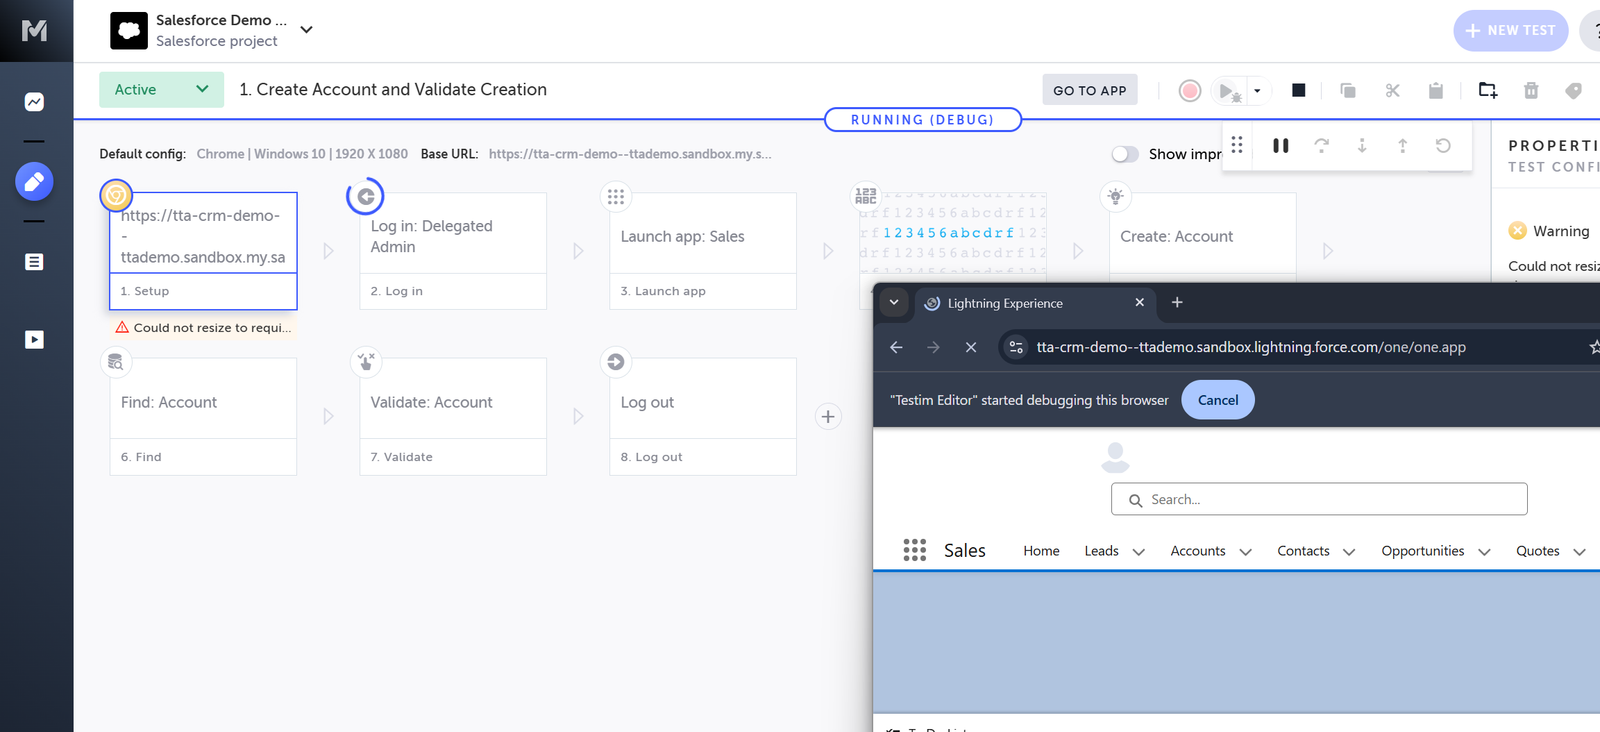Image resolution: width=1600 pixels, height=732 pixels.
Task: Open the run options dropdown arrow
Action: click(x=1257, y=91)
